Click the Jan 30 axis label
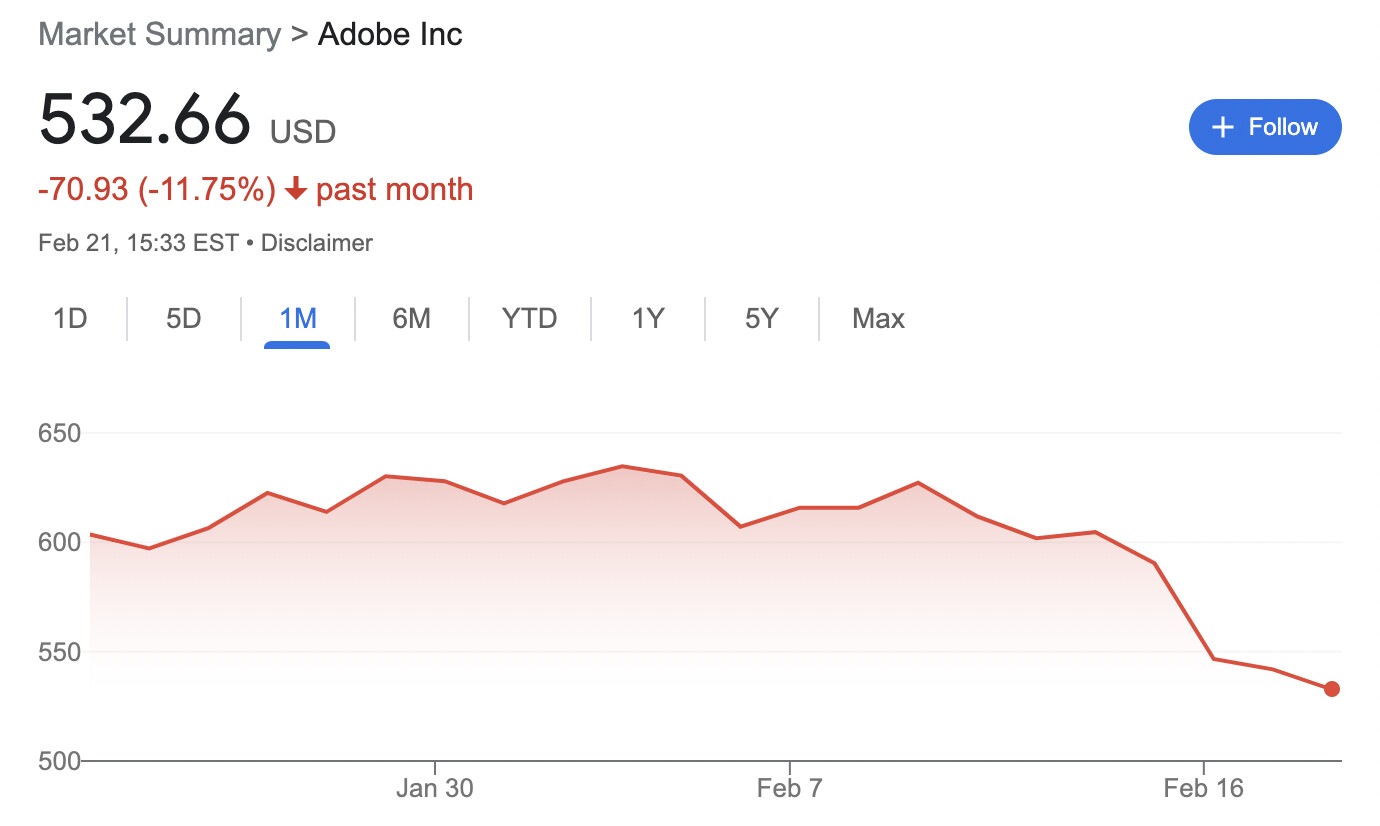The image size is (1380, 826). click(x=435, y=788)
